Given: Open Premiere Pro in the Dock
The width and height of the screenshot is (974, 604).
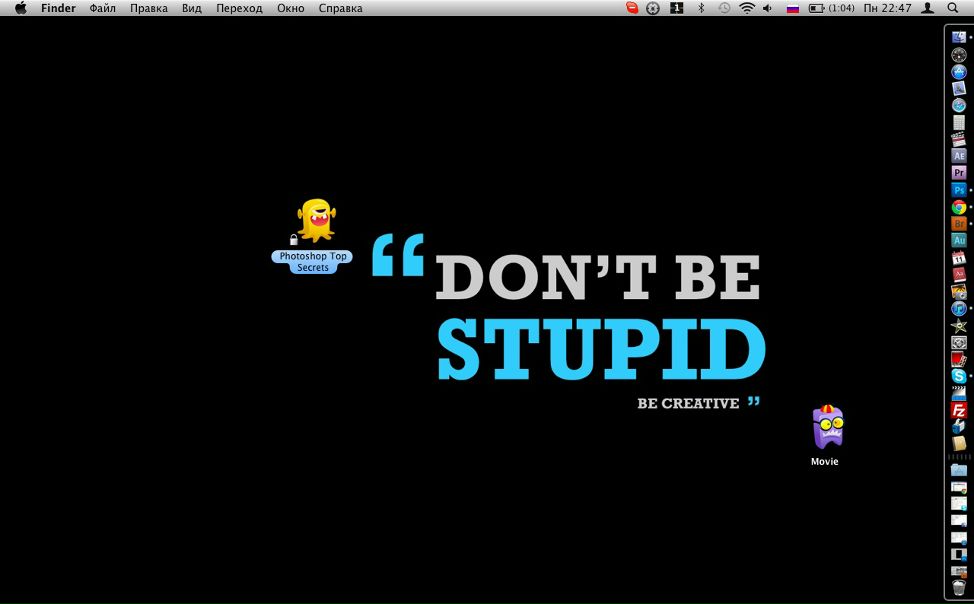Looking at the screenshot, I should (x=958, y=173).
